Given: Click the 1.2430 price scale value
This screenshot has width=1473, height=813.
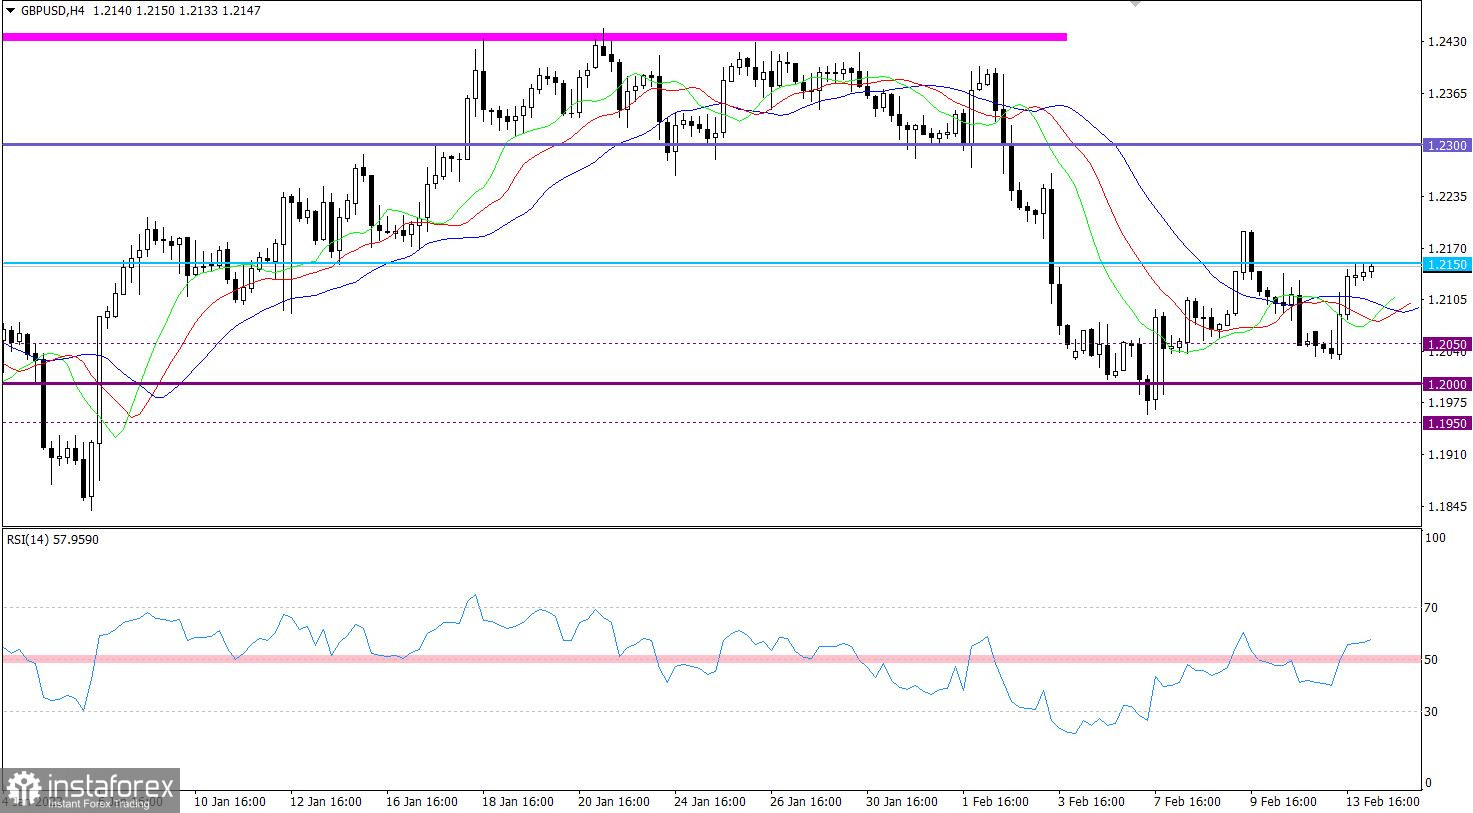Looking at the screenshot, I should click(x=1448, y=42).
